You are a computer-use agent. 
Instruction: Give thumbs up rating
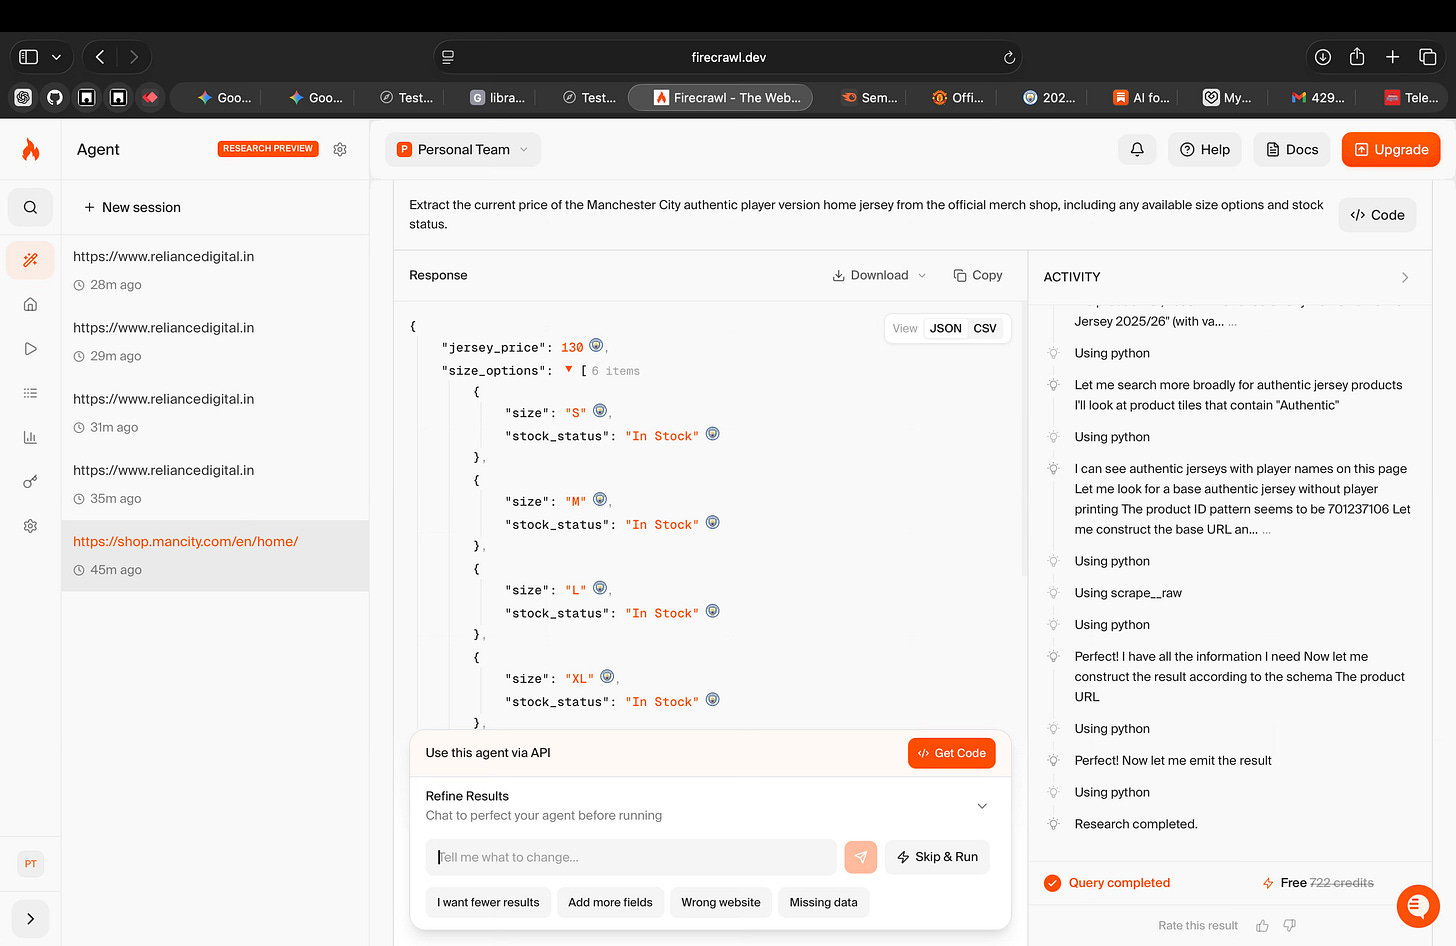click(x=1263, y=926)
